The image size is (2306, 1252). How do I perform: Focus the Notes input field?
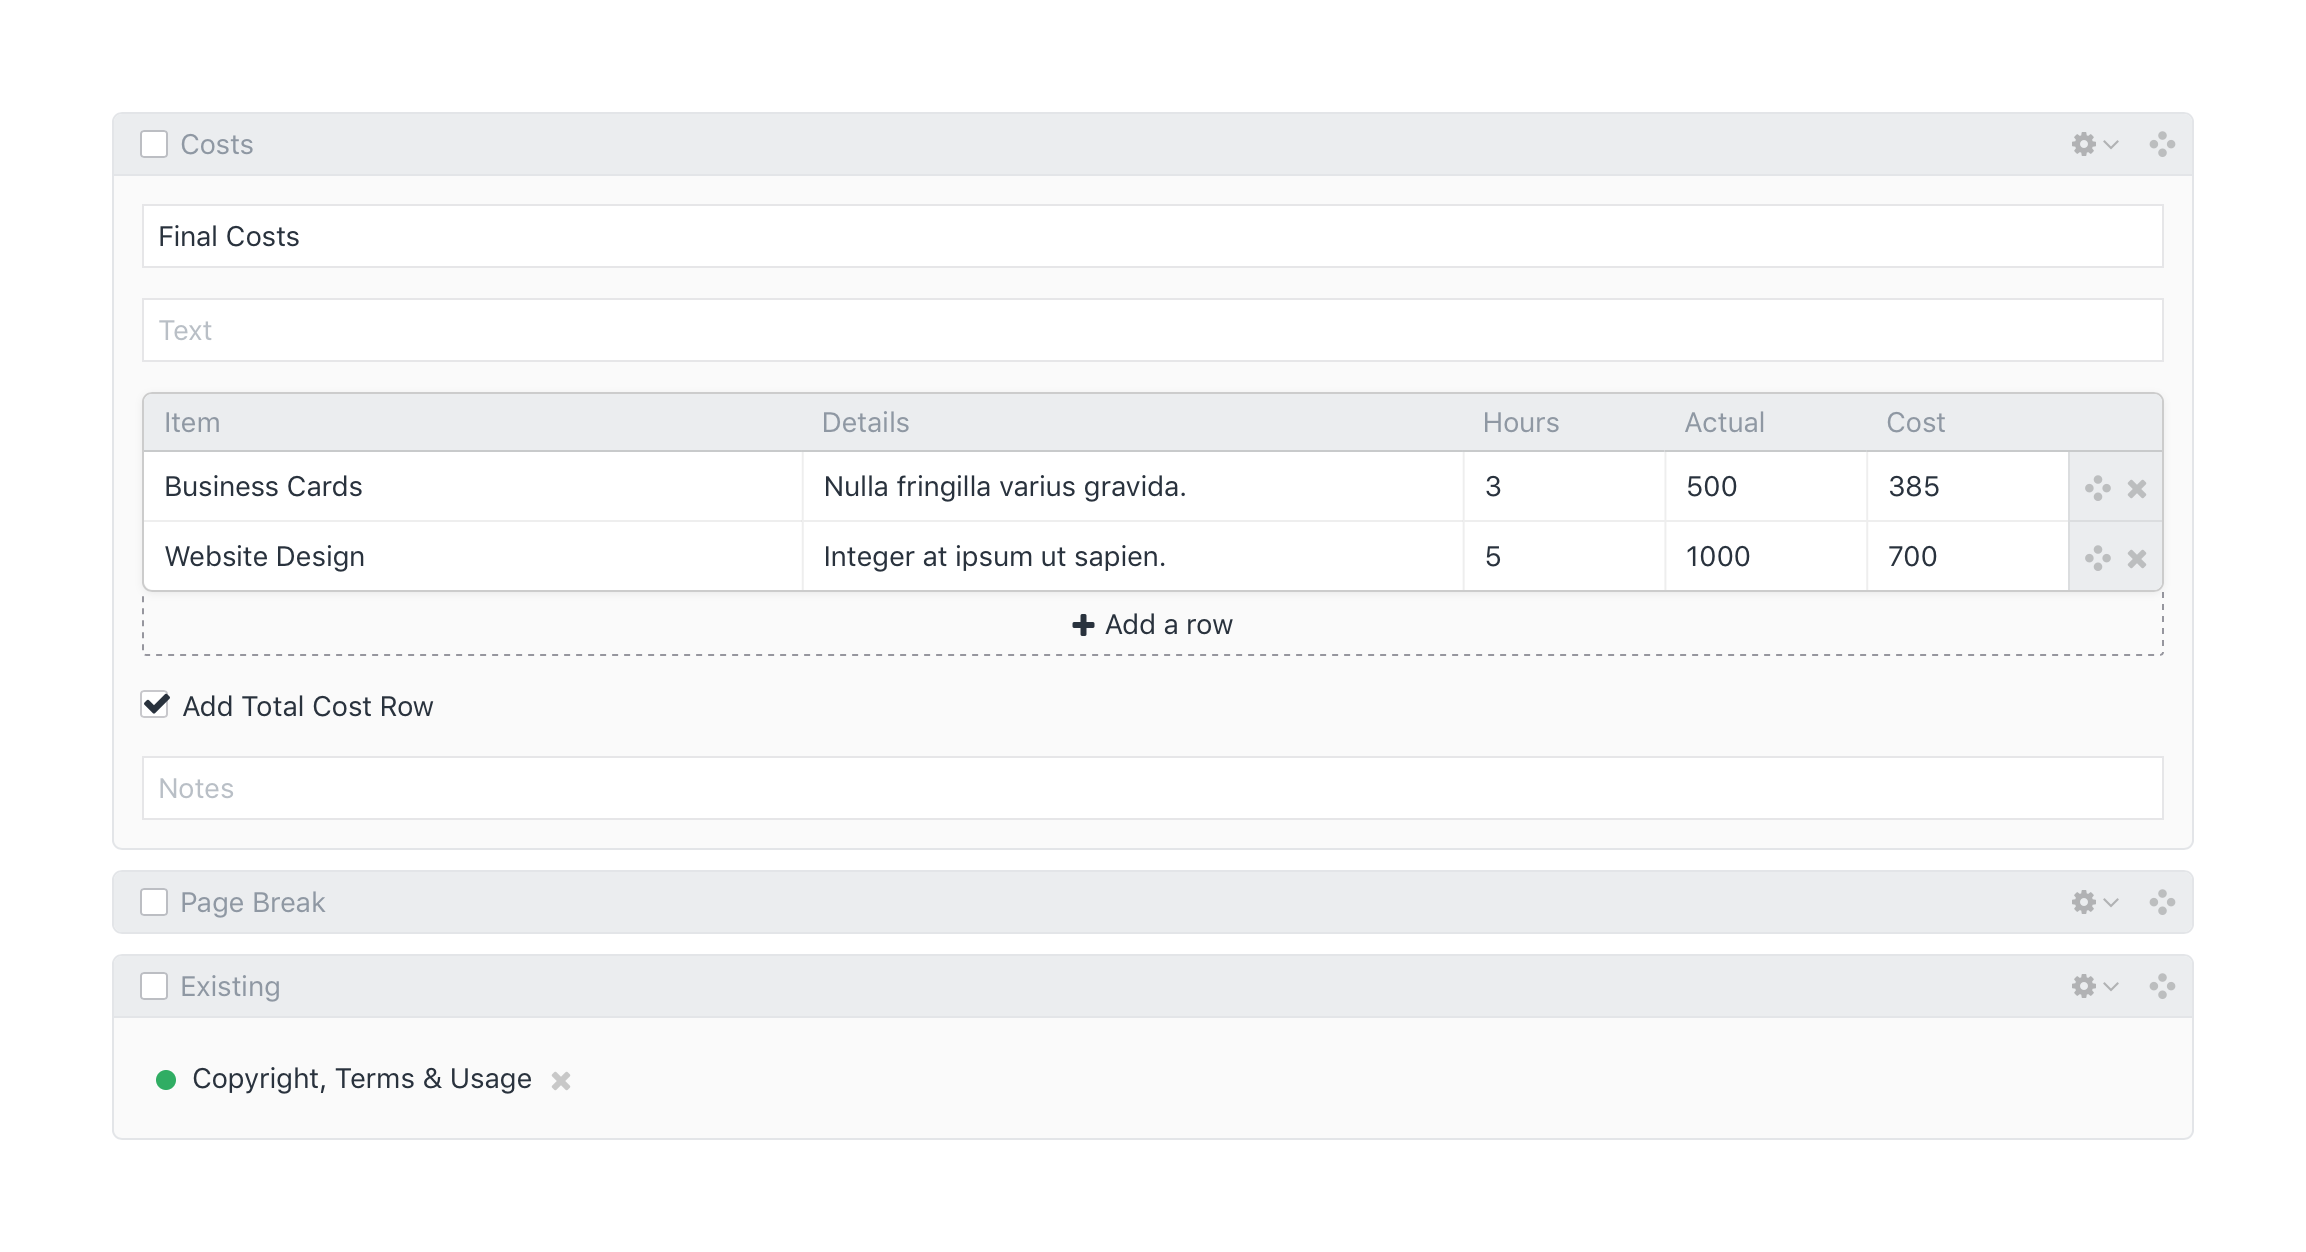click(1153, 788)
